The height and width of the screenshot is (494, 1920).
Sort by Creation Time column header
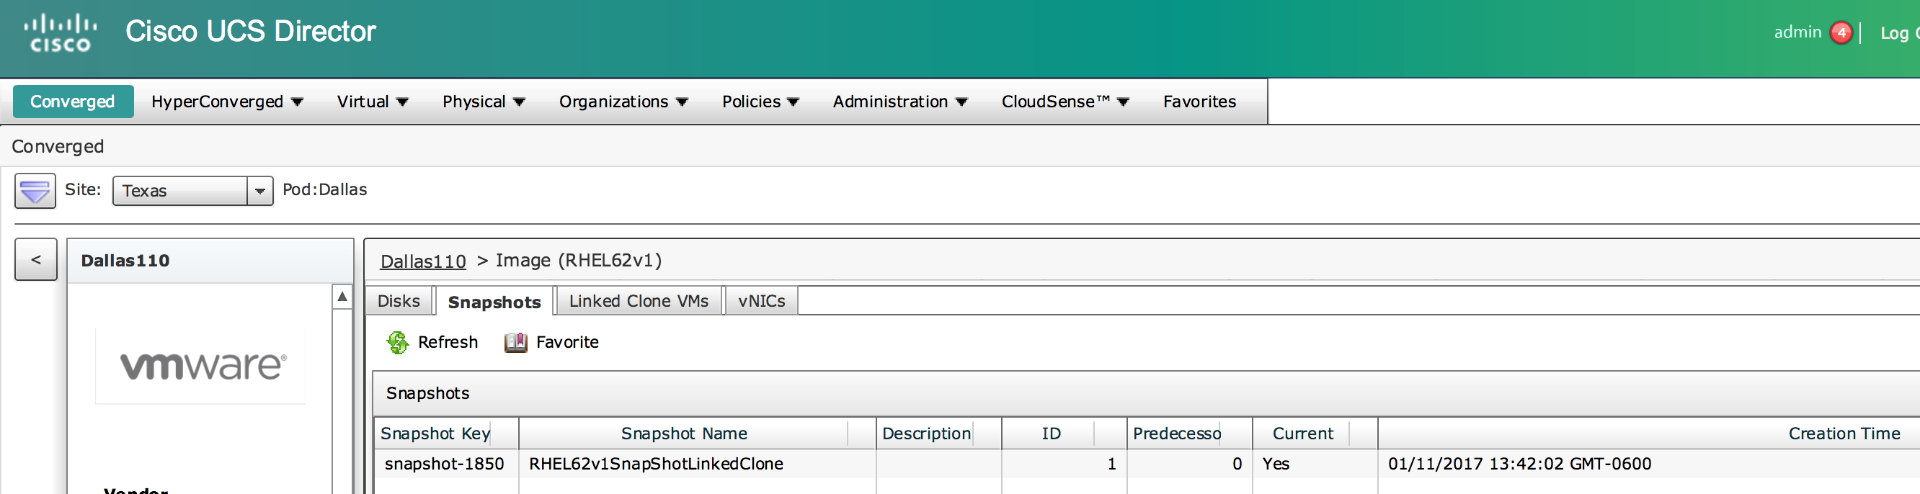pyautogui.click(x=1649, y=434)
